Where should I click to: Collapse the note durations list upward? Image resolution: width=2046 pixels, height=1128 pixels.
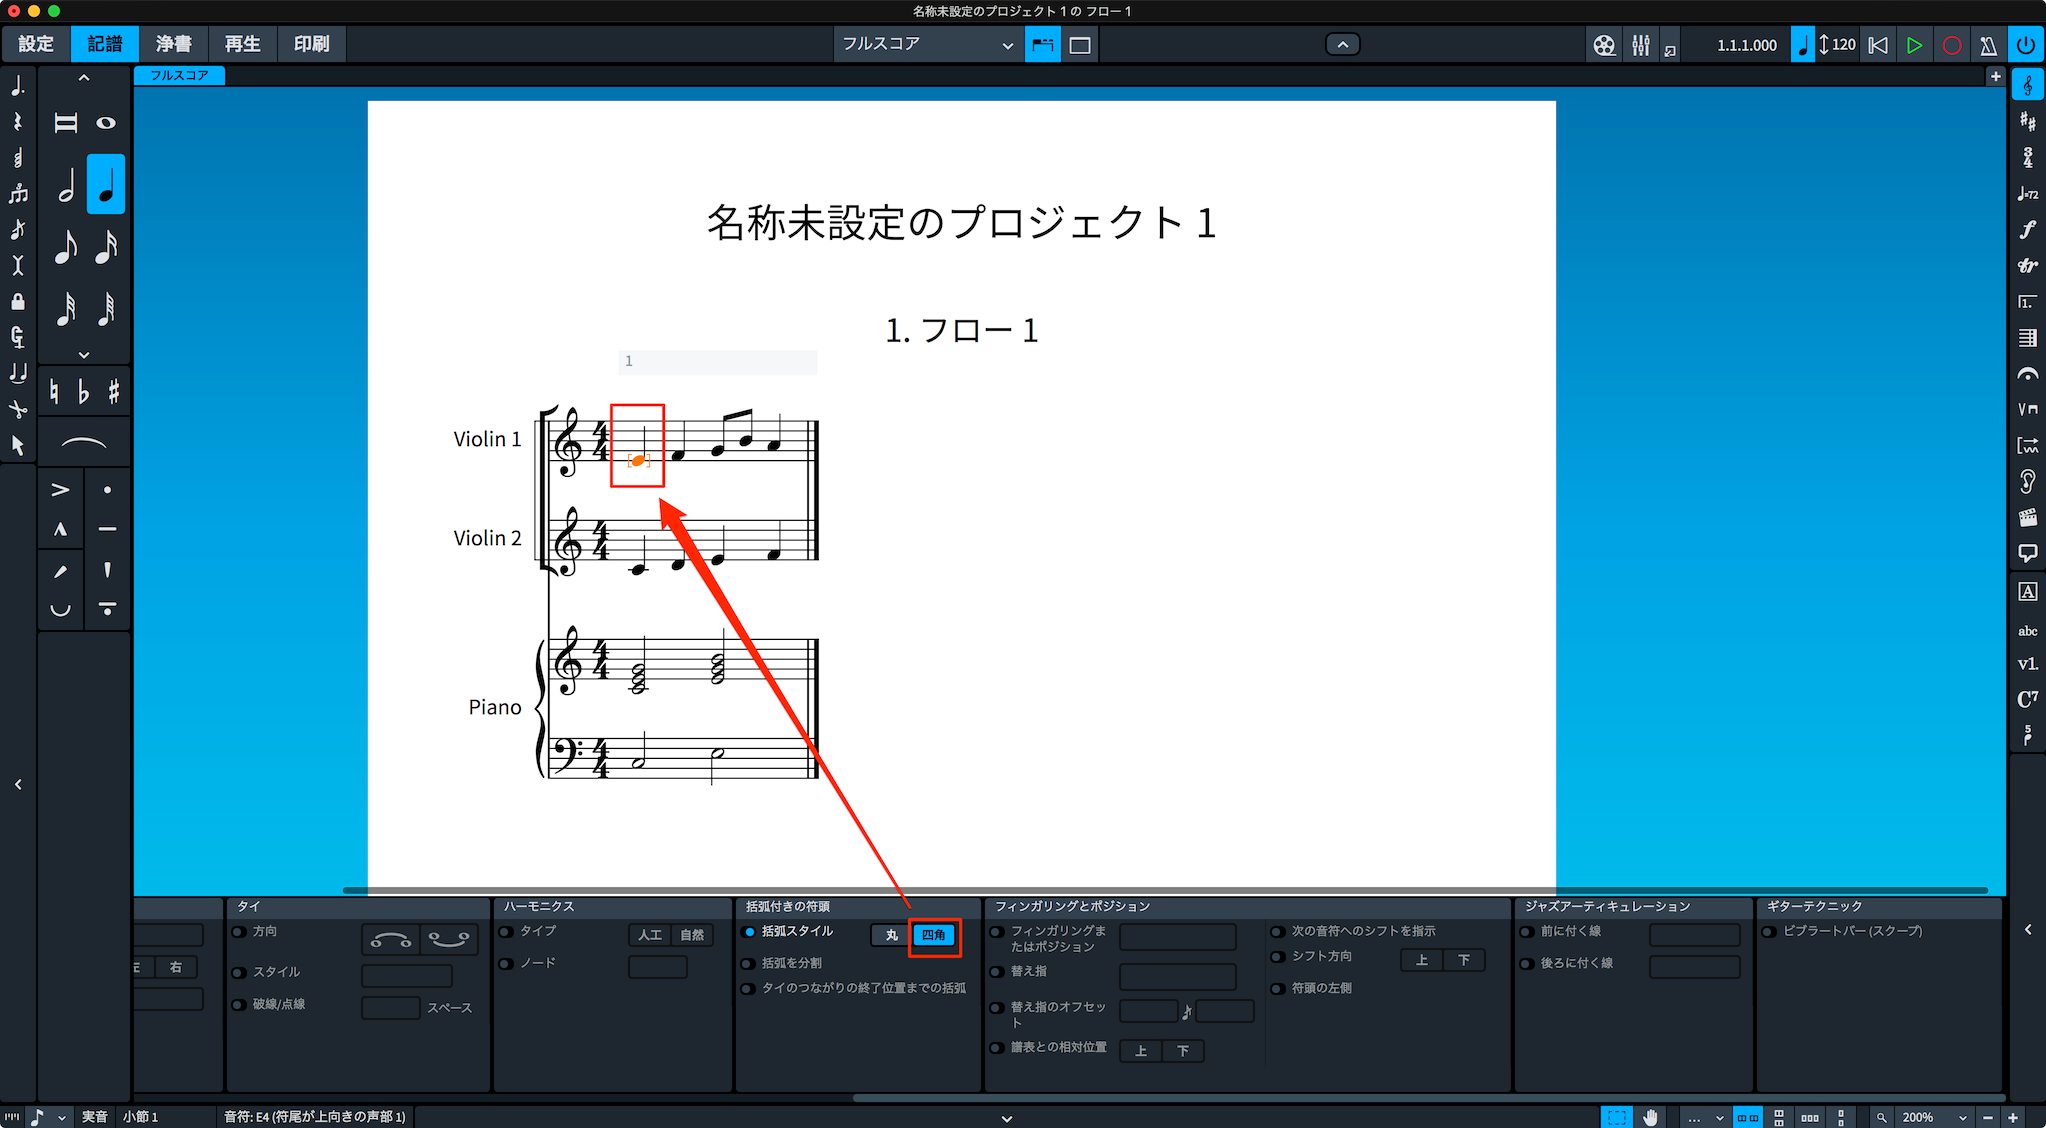pos(84,78)
